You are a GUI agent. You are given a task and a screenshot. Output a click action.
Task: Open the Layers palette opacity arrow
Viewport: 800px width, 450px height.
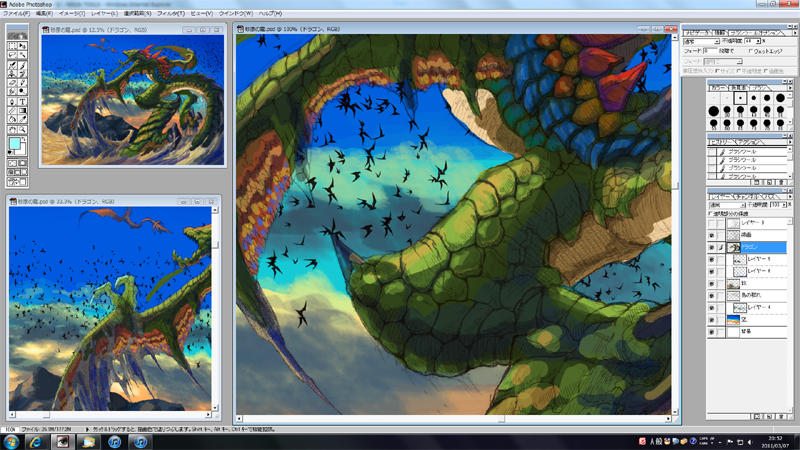(784, 205)
